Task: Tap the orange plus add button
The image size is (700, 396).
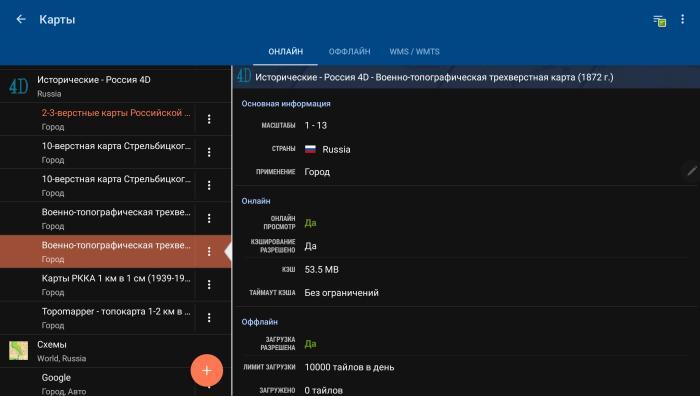Action: pyautogui.click(x=207, y=371)
